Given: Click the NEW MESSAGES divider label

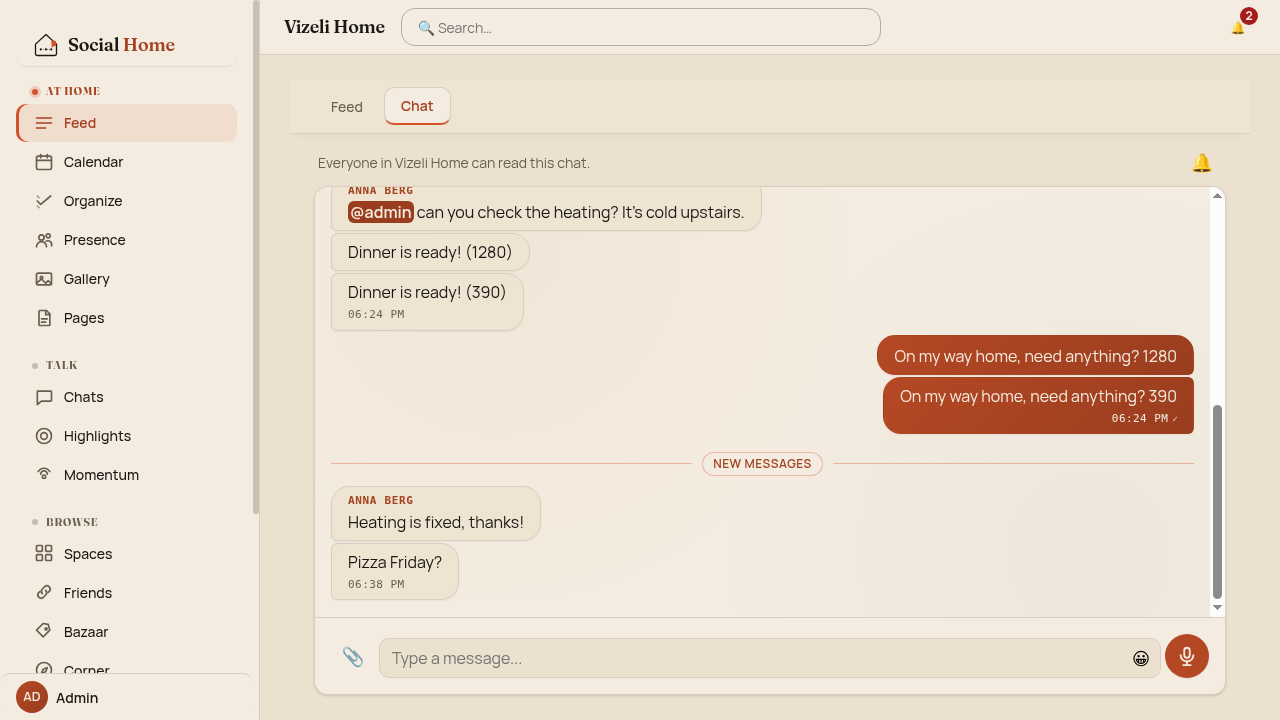Looking at the screenshot, I should pos(762,464).
